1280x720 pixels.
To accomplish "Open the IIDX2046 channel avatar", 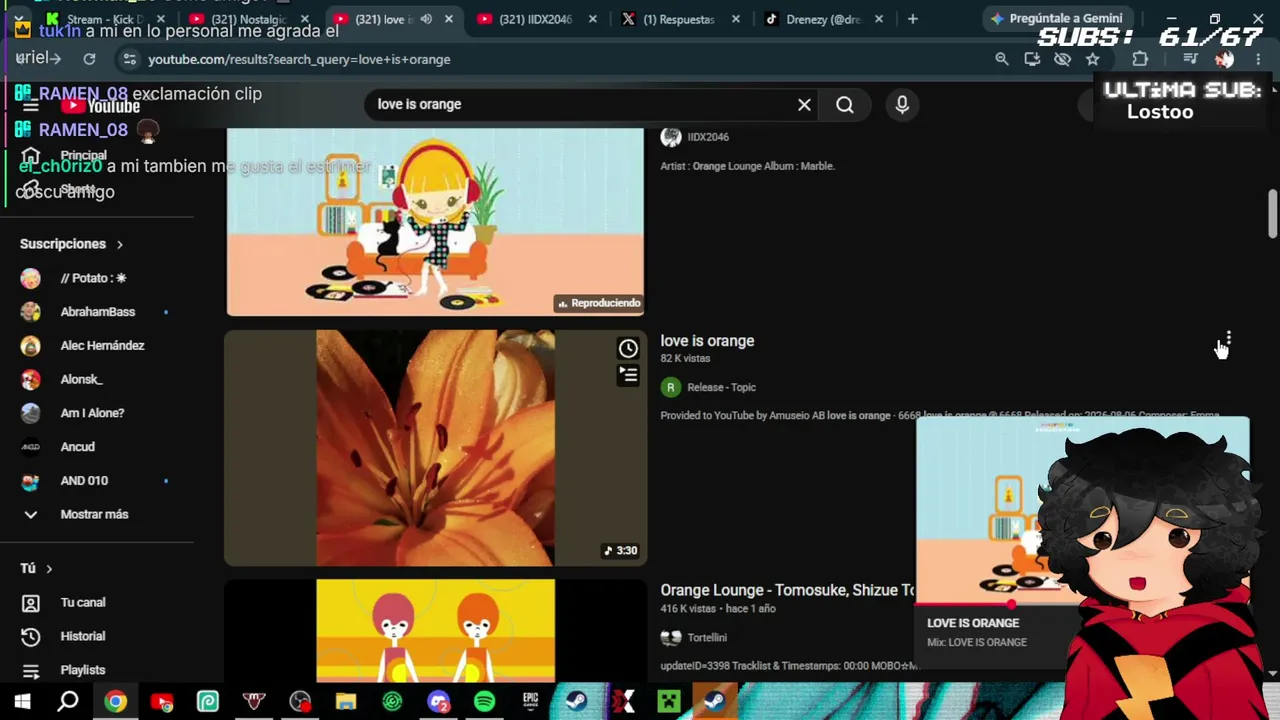I will (x=671, y=137).
